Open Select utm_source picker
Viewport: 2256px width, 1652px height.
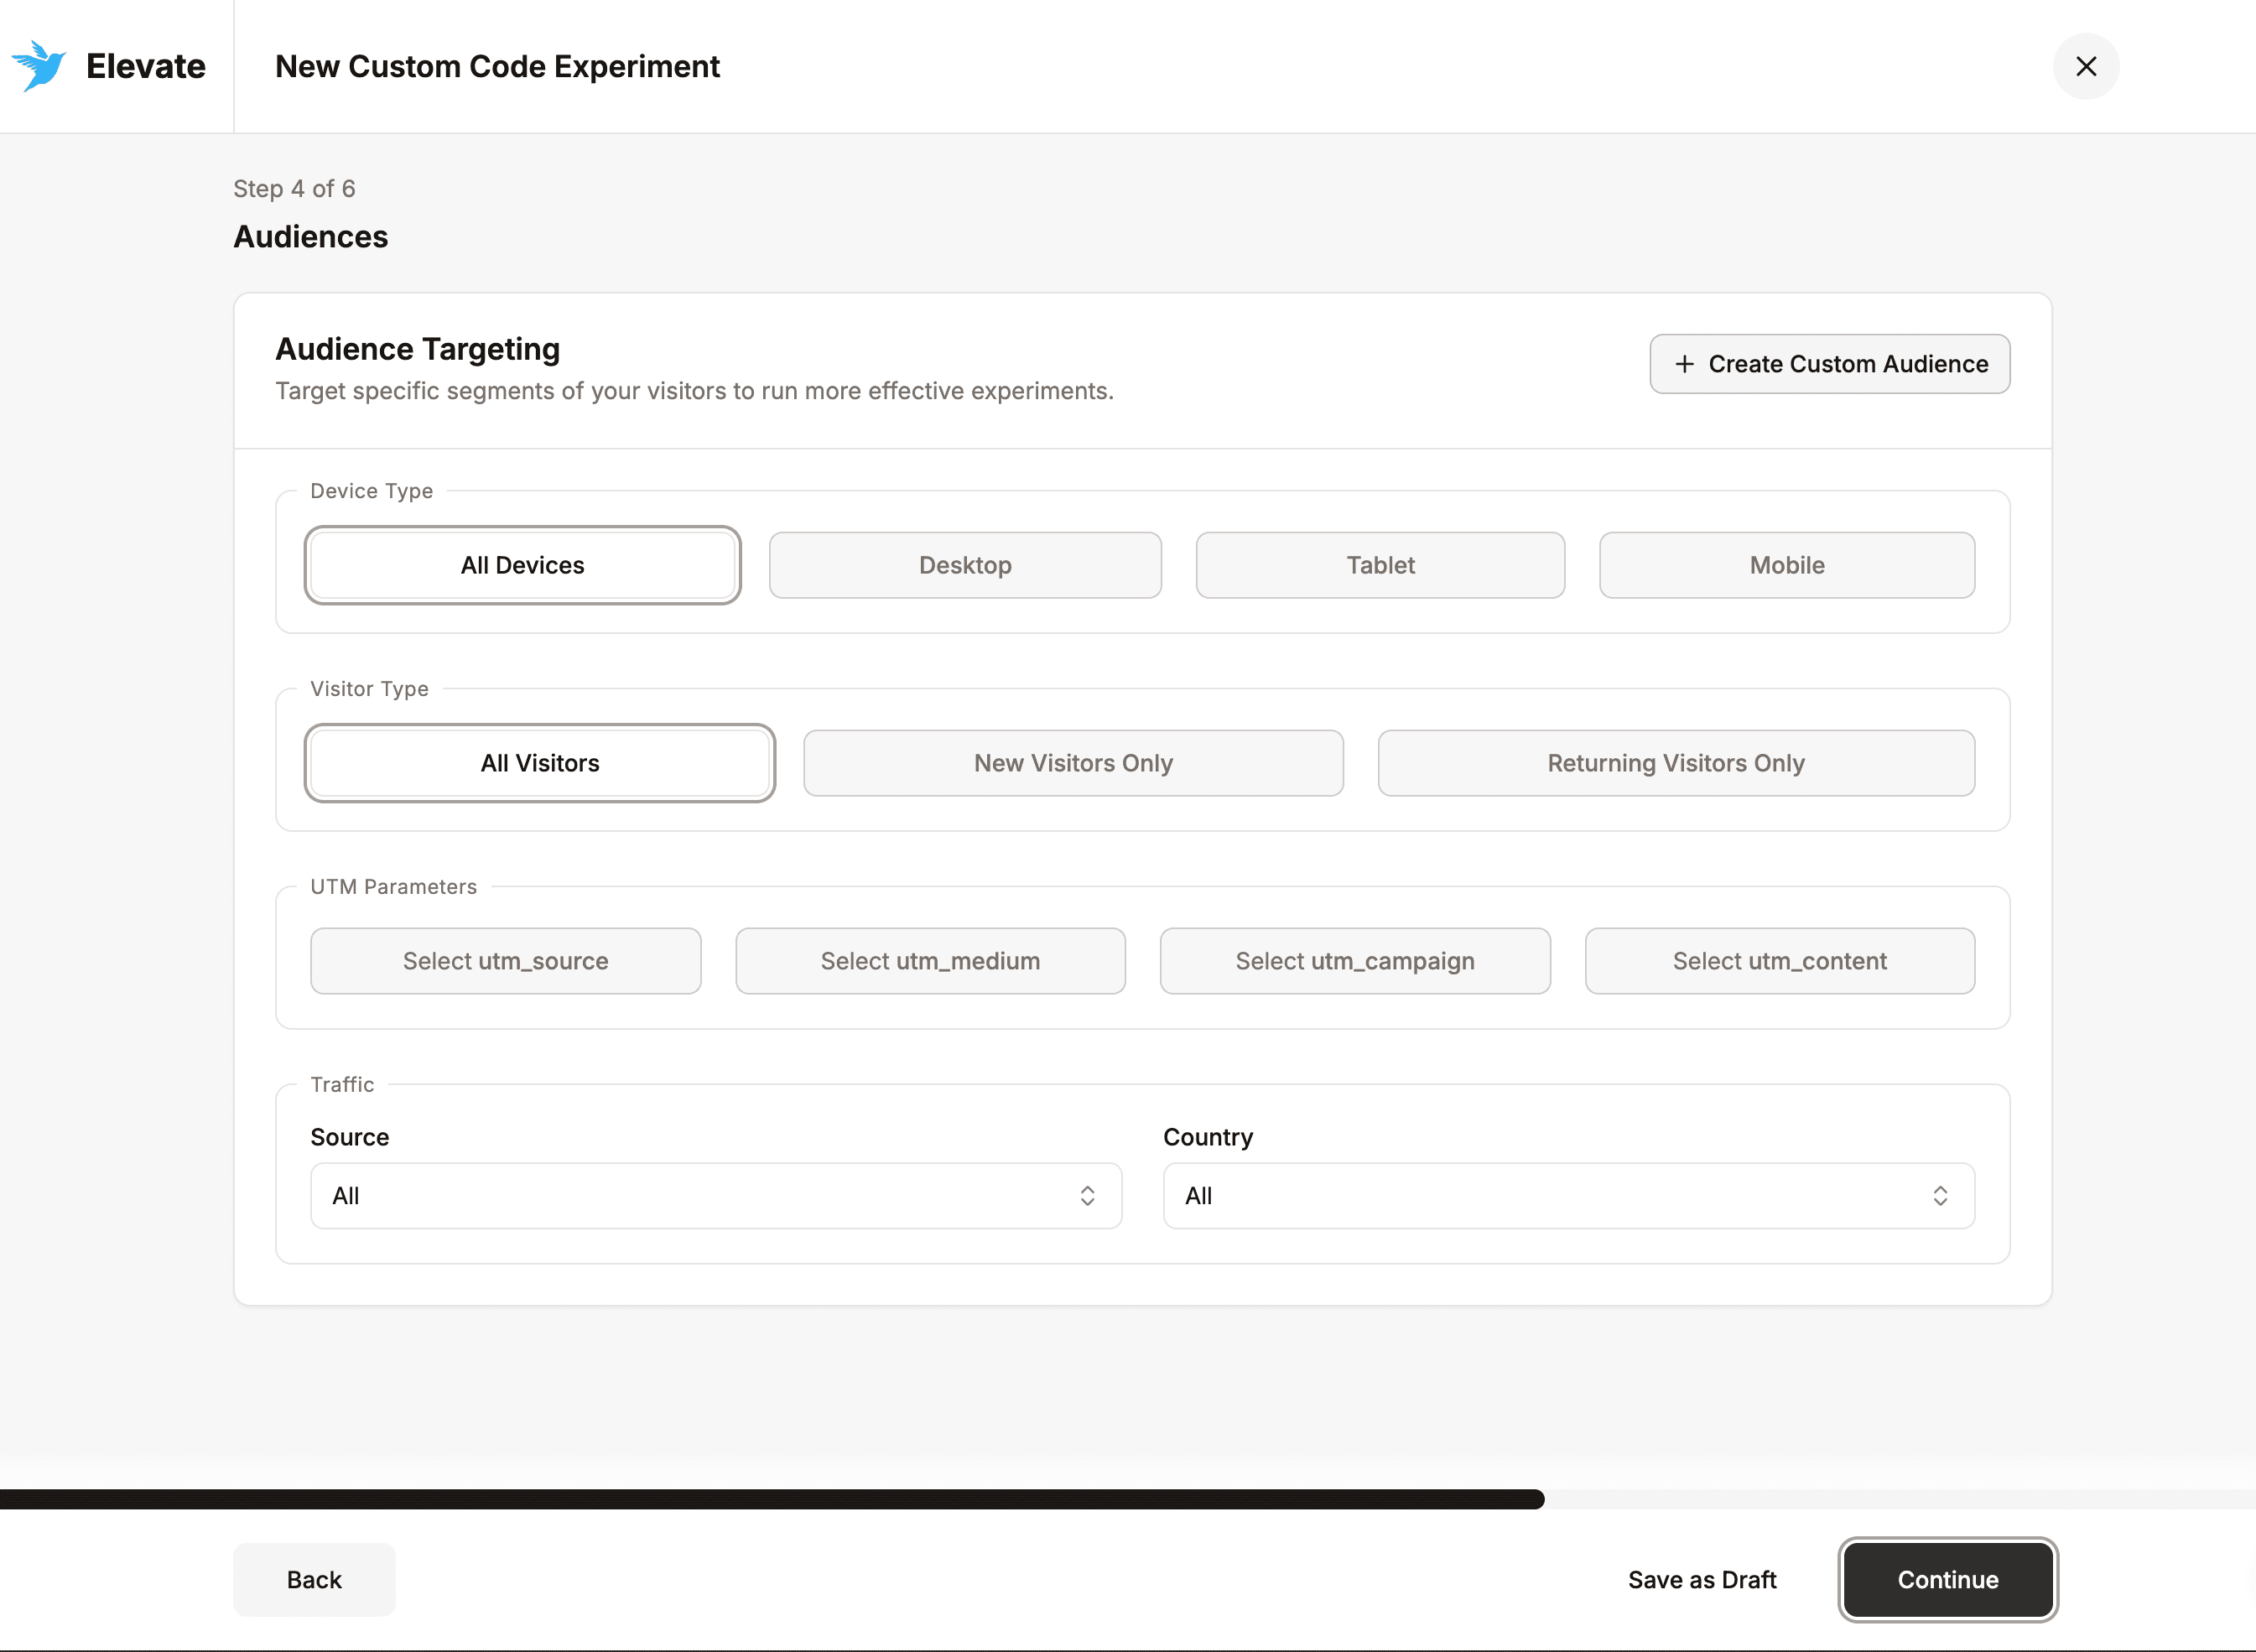point(505,961)
